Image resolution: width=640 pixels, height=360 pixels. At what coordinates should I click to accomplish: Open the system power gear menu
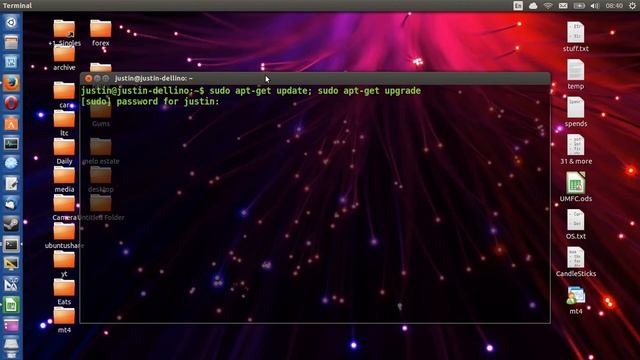click(632, 5)
